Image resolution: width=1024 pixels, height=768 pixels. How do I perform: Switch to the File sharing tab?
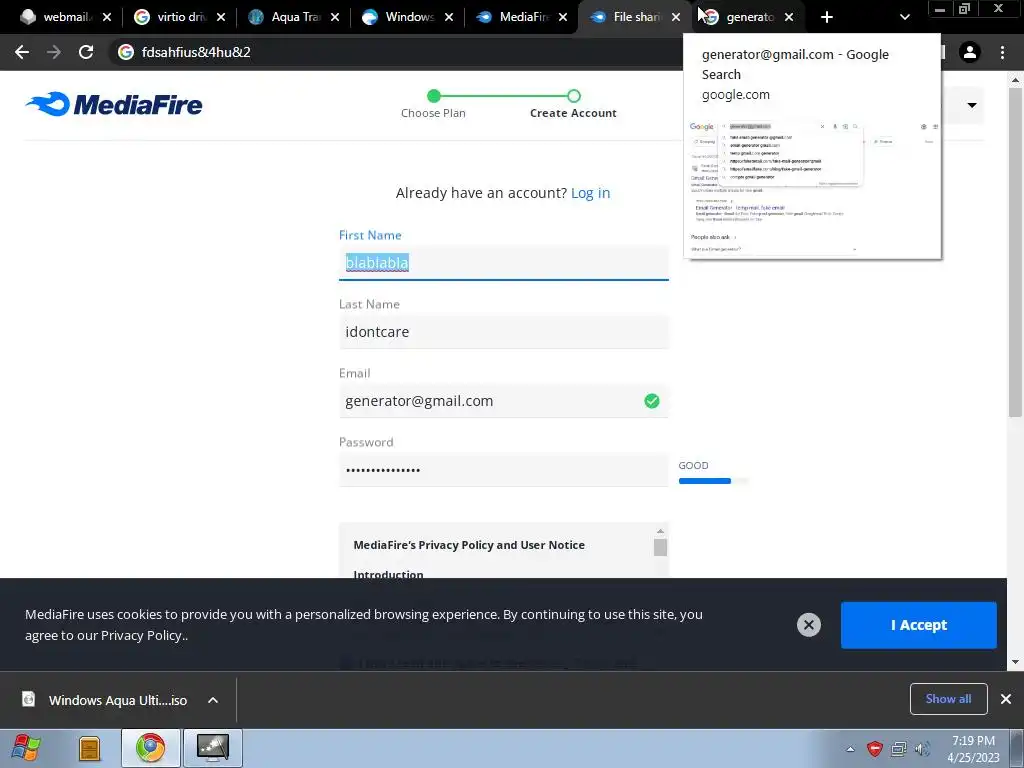tap(627, 17)
